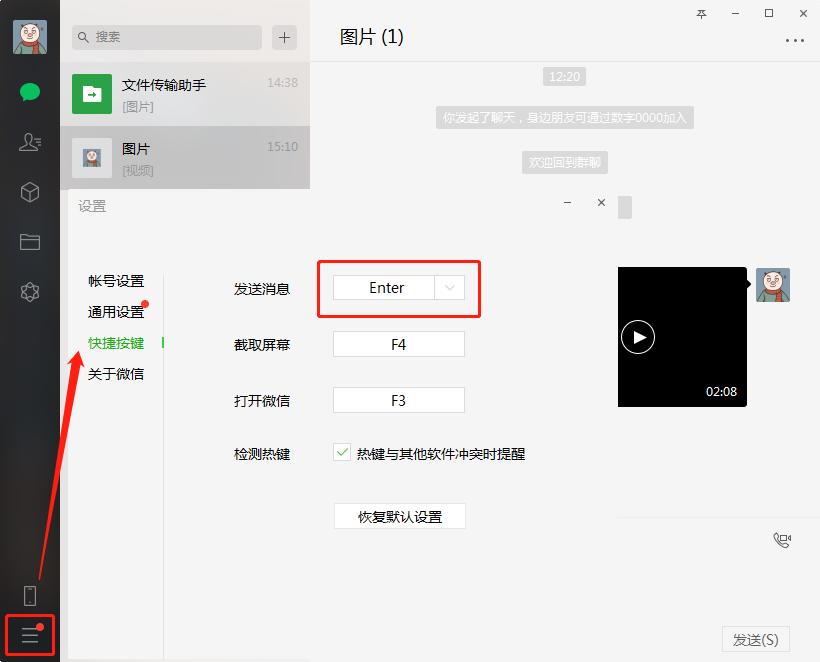
Task: Change the 打开微信 F3 shortcut
Action: (x=398, y=399)
